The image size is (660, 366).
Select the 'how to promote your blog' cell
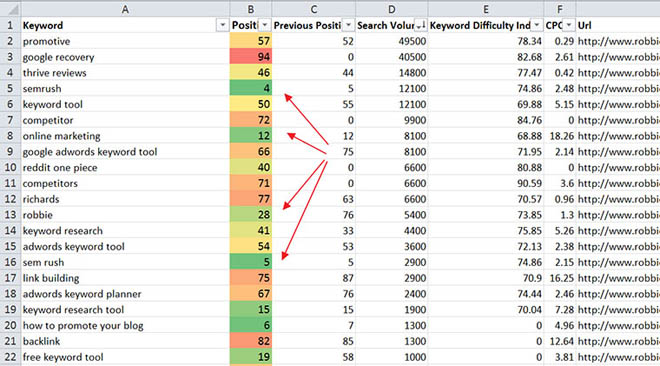click(125, 326)
